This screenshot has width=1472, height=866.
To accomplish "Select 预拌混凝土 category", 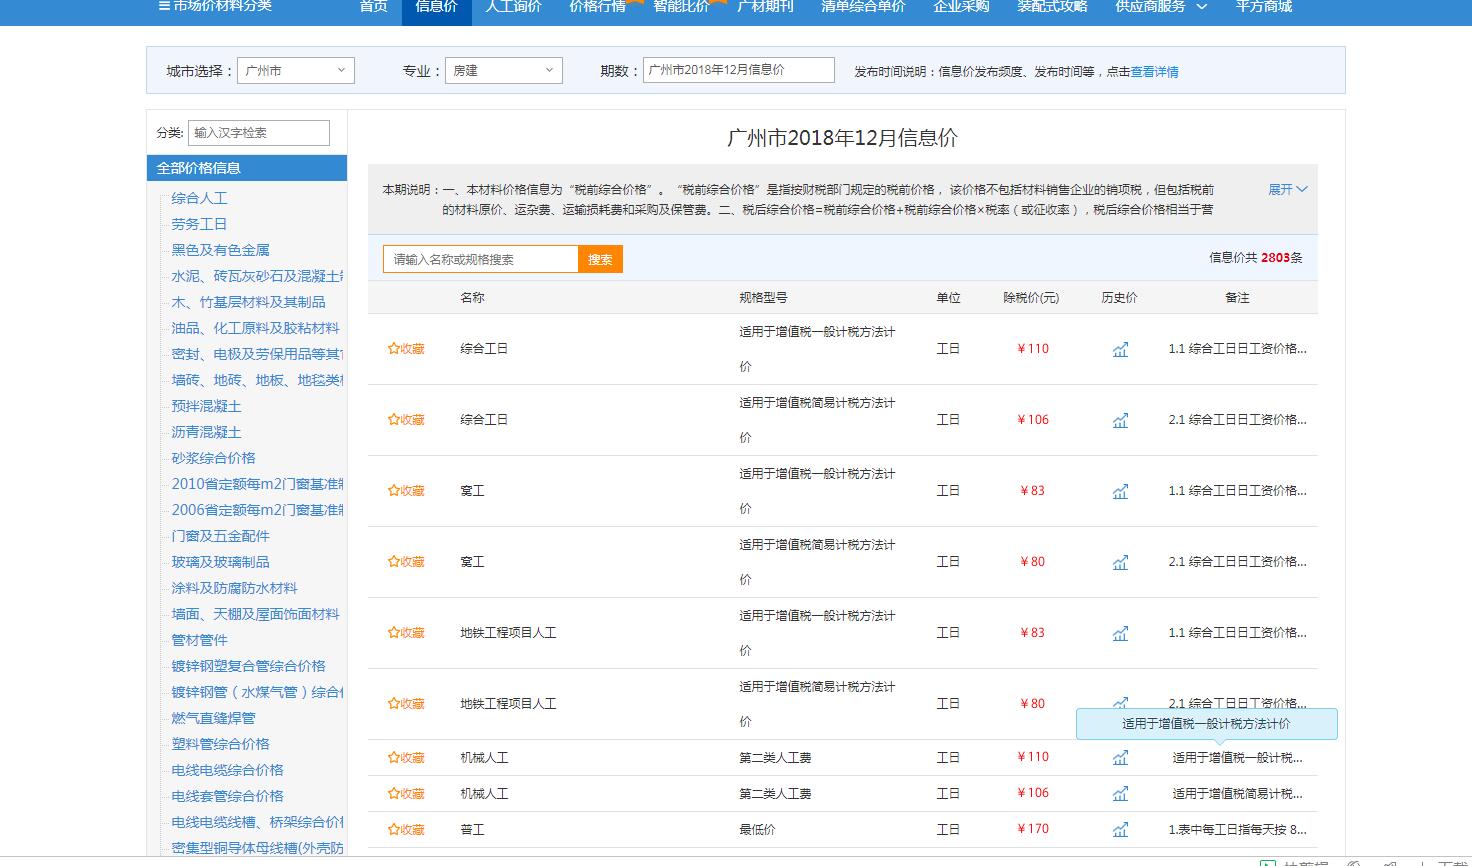I will tap(206, 406).
